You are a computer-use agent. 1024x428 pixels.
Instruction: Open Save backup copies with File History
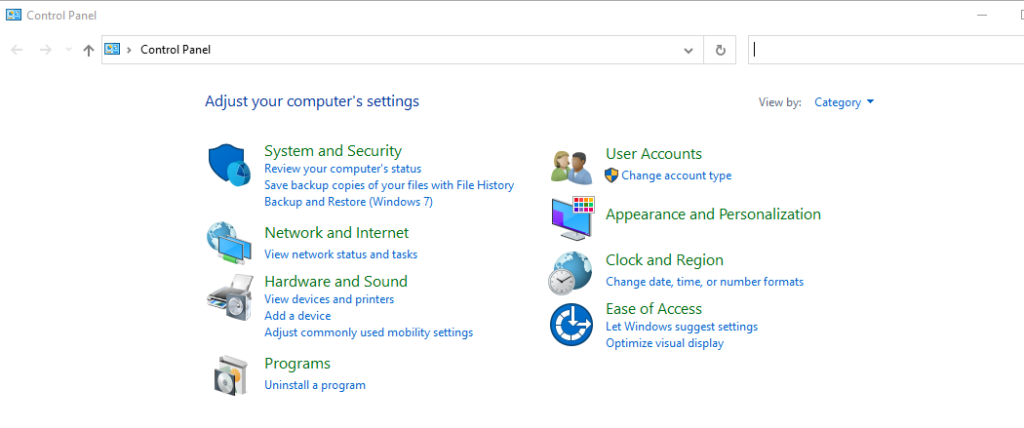pyautogui.click(x=389, y=185)
